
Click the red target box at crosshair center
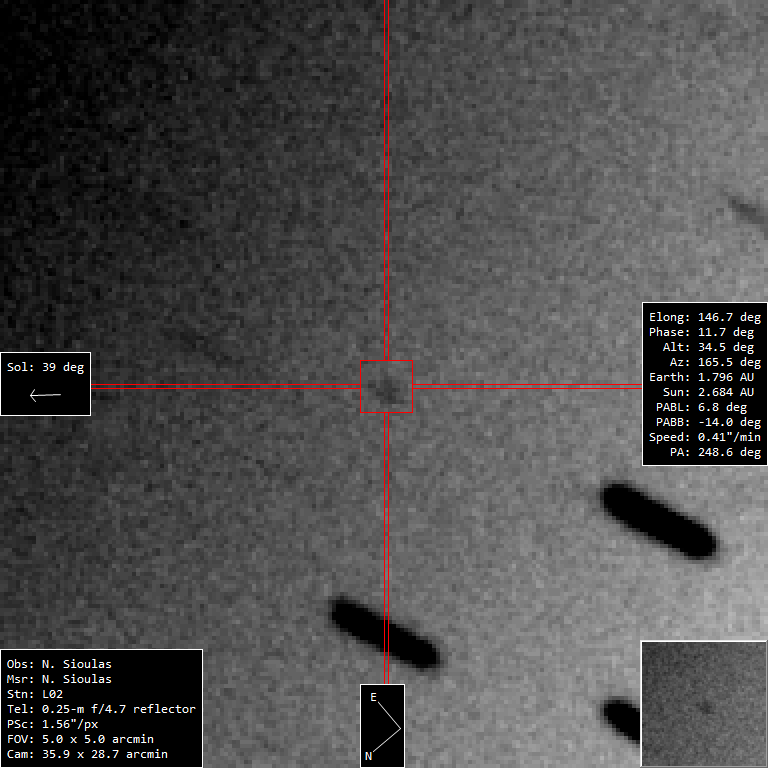click(386, 386)
